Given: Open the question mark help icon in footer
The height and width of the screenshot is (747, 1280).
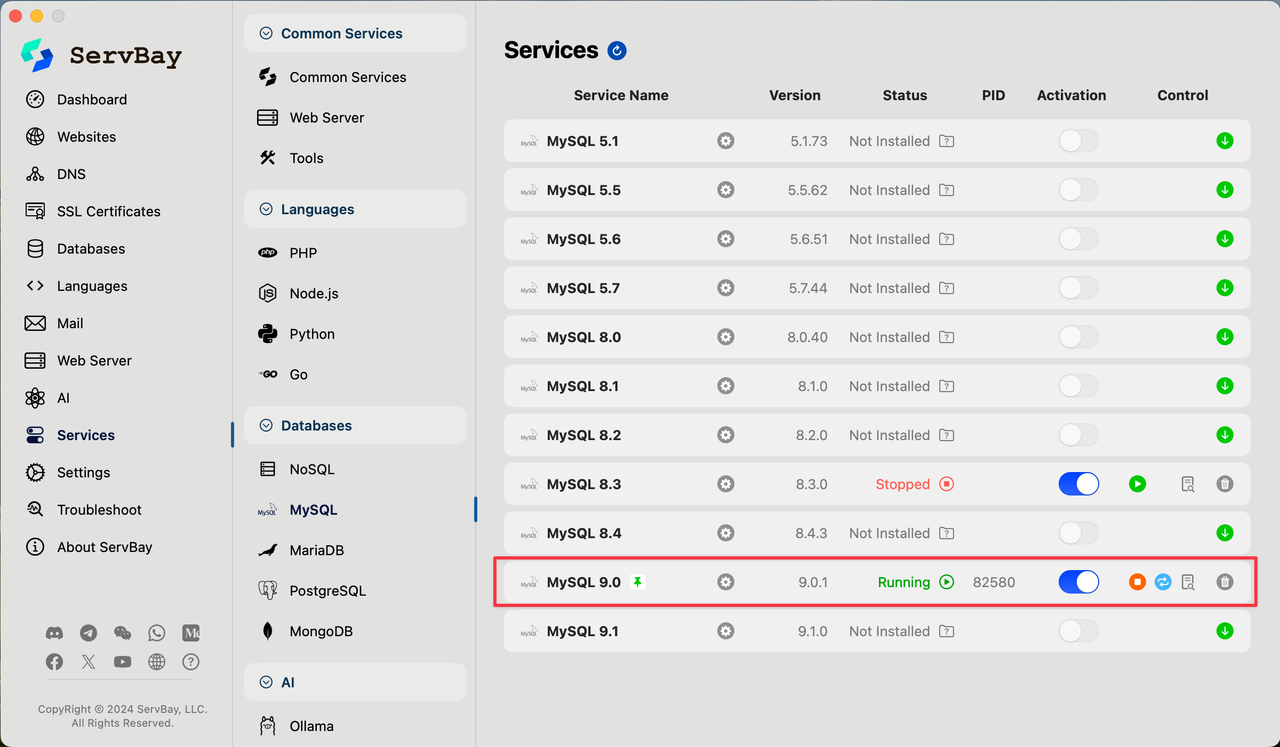Looking at the screenshot, I should pos(191,662).
